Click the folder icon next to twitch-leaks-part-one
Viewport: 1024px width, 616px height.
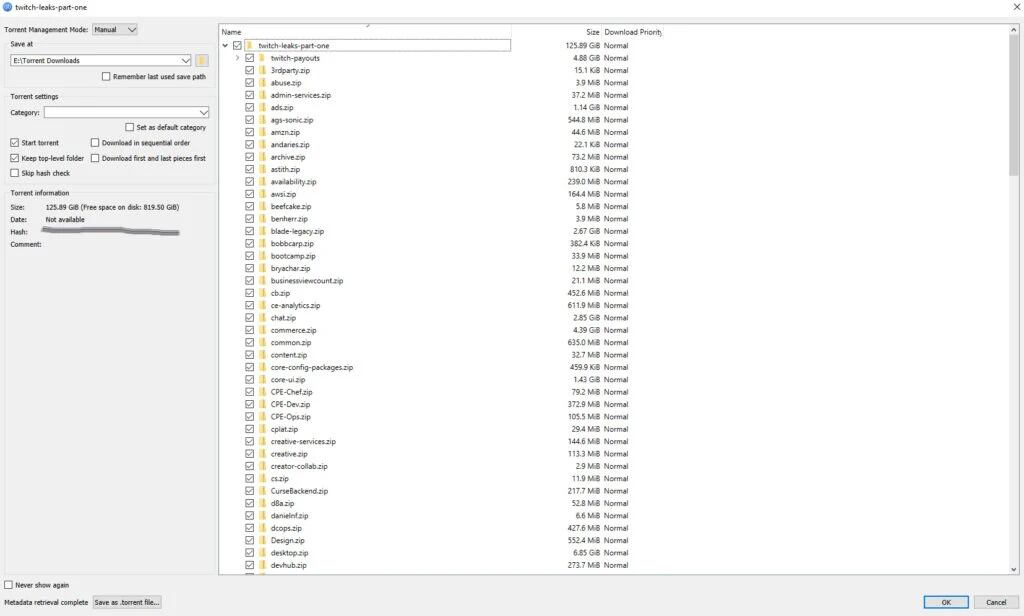click(249, 45)
